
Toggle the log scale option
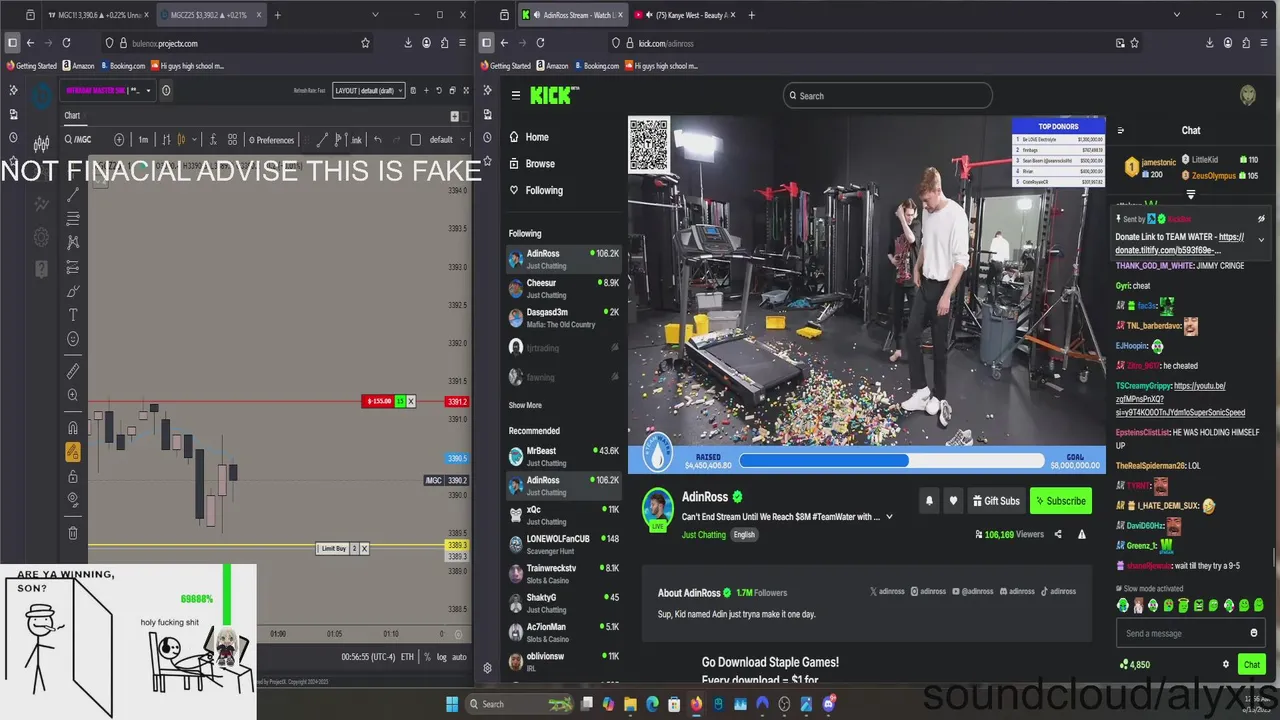coord(441,657)
